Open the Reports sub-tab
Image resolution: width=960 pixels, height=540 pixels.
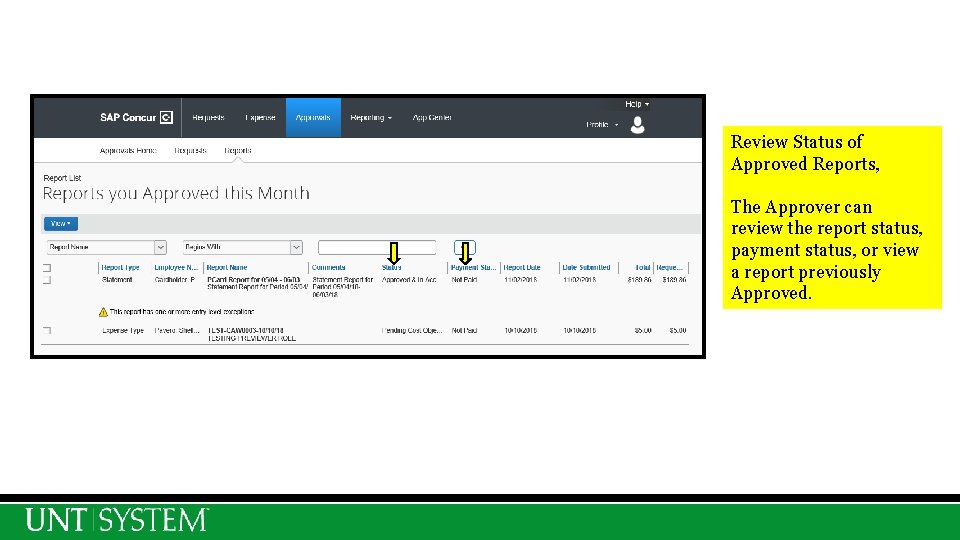(x=238, y=151)
